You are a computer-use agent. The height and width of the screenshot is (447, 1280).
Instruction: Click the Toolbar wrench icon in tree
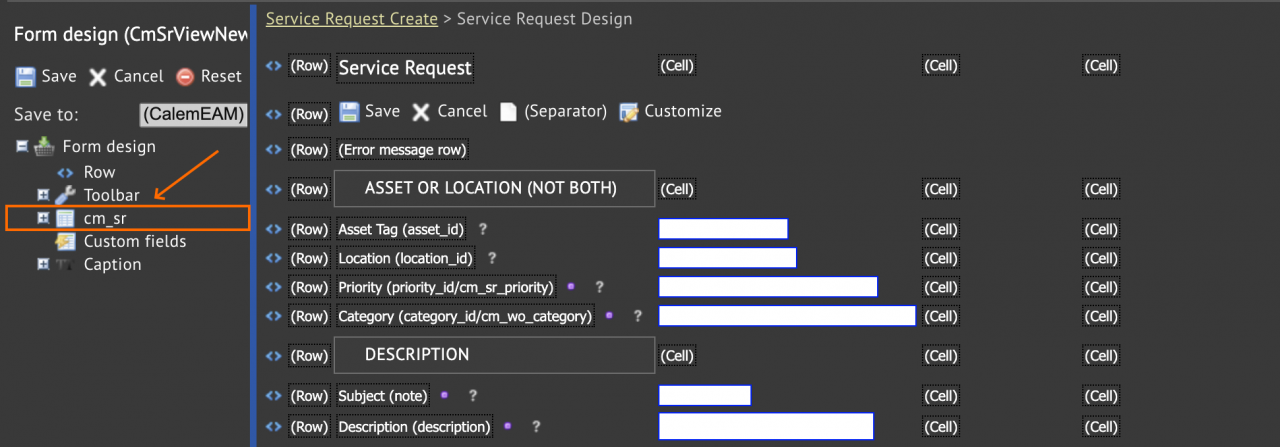(x=65, y=195)
